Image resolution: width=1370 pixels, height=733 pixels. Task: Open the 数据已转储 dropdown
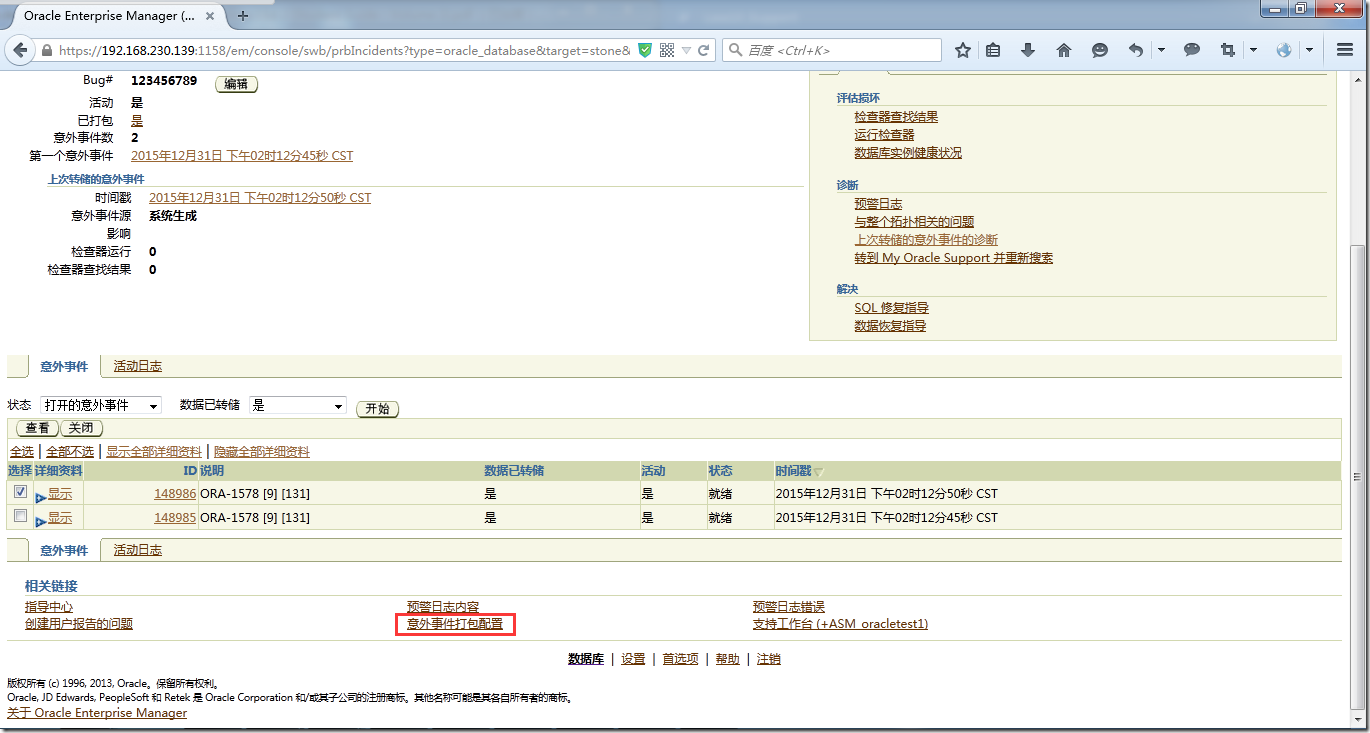[x=297, y=406]
